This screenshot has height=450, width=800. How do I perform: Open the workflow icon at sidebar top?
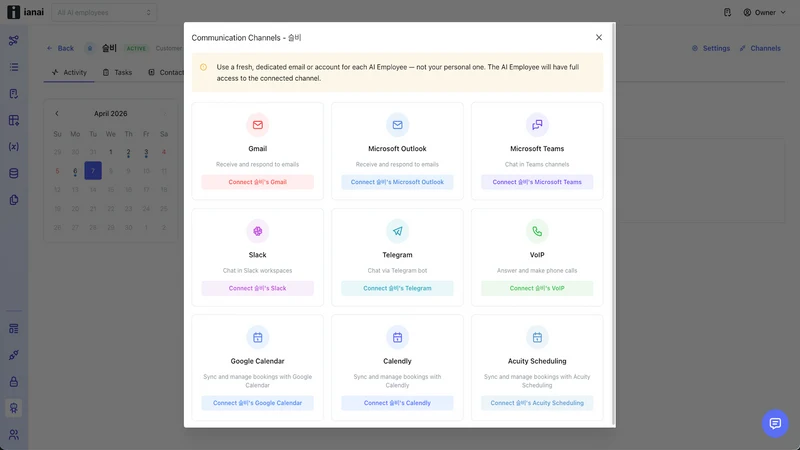pyautogui.click(x=14, y=40)
